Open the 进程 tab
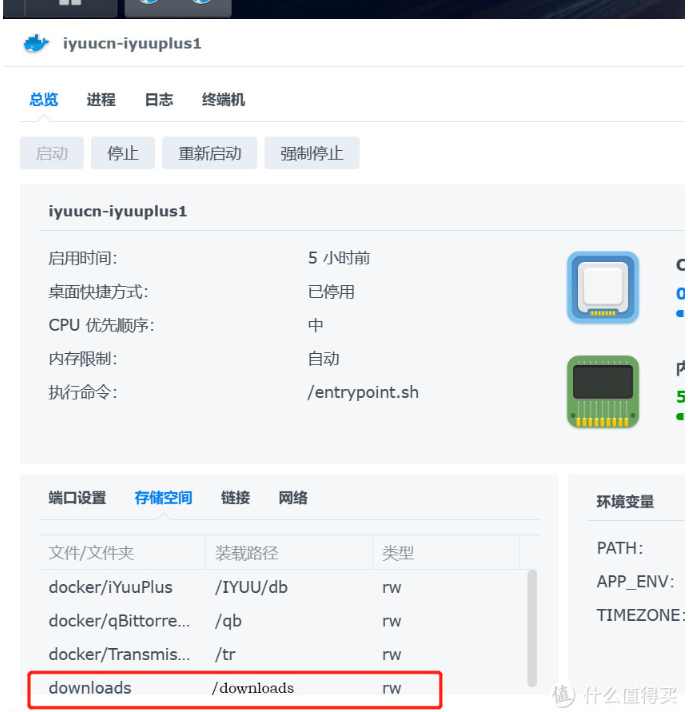This screenshot has height=712, width=688. click(101, 99)
